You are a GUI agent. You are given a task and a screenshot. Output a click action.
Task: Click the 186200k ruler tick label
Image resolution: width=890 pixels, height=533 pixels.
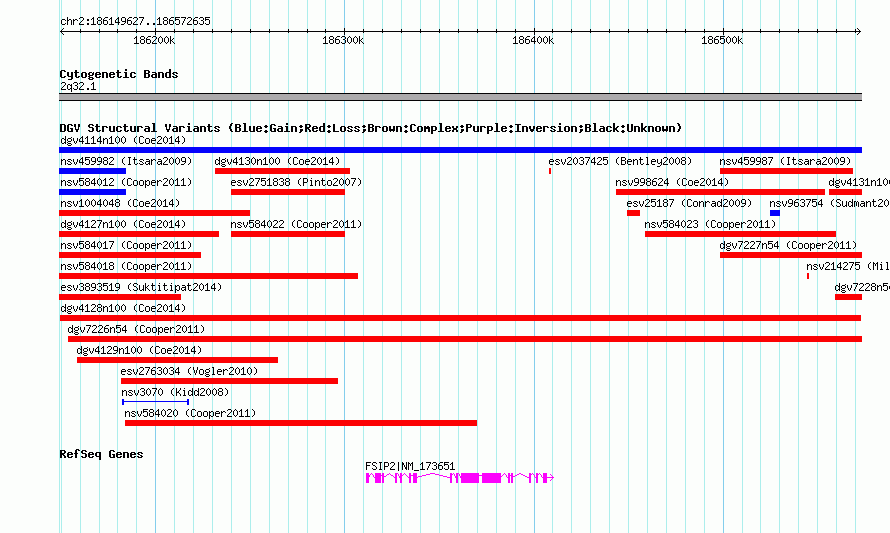pos(154,40)
